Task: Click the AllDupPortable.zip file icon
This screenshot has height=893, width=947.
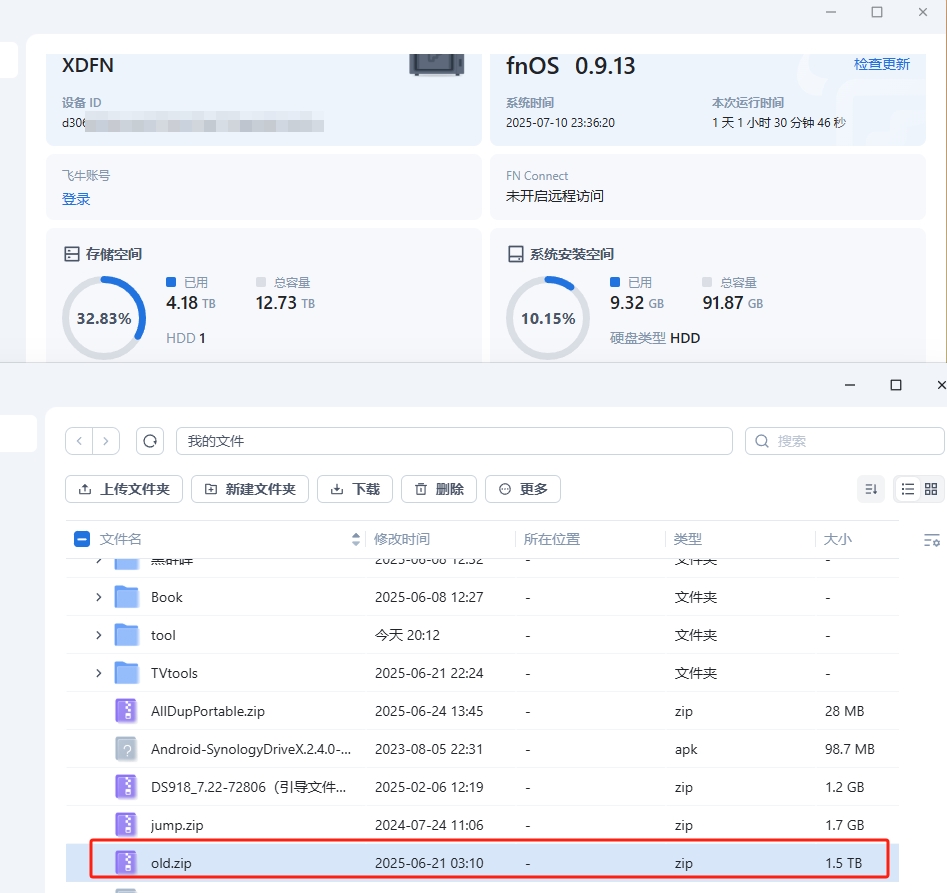Action: point(126,711)
